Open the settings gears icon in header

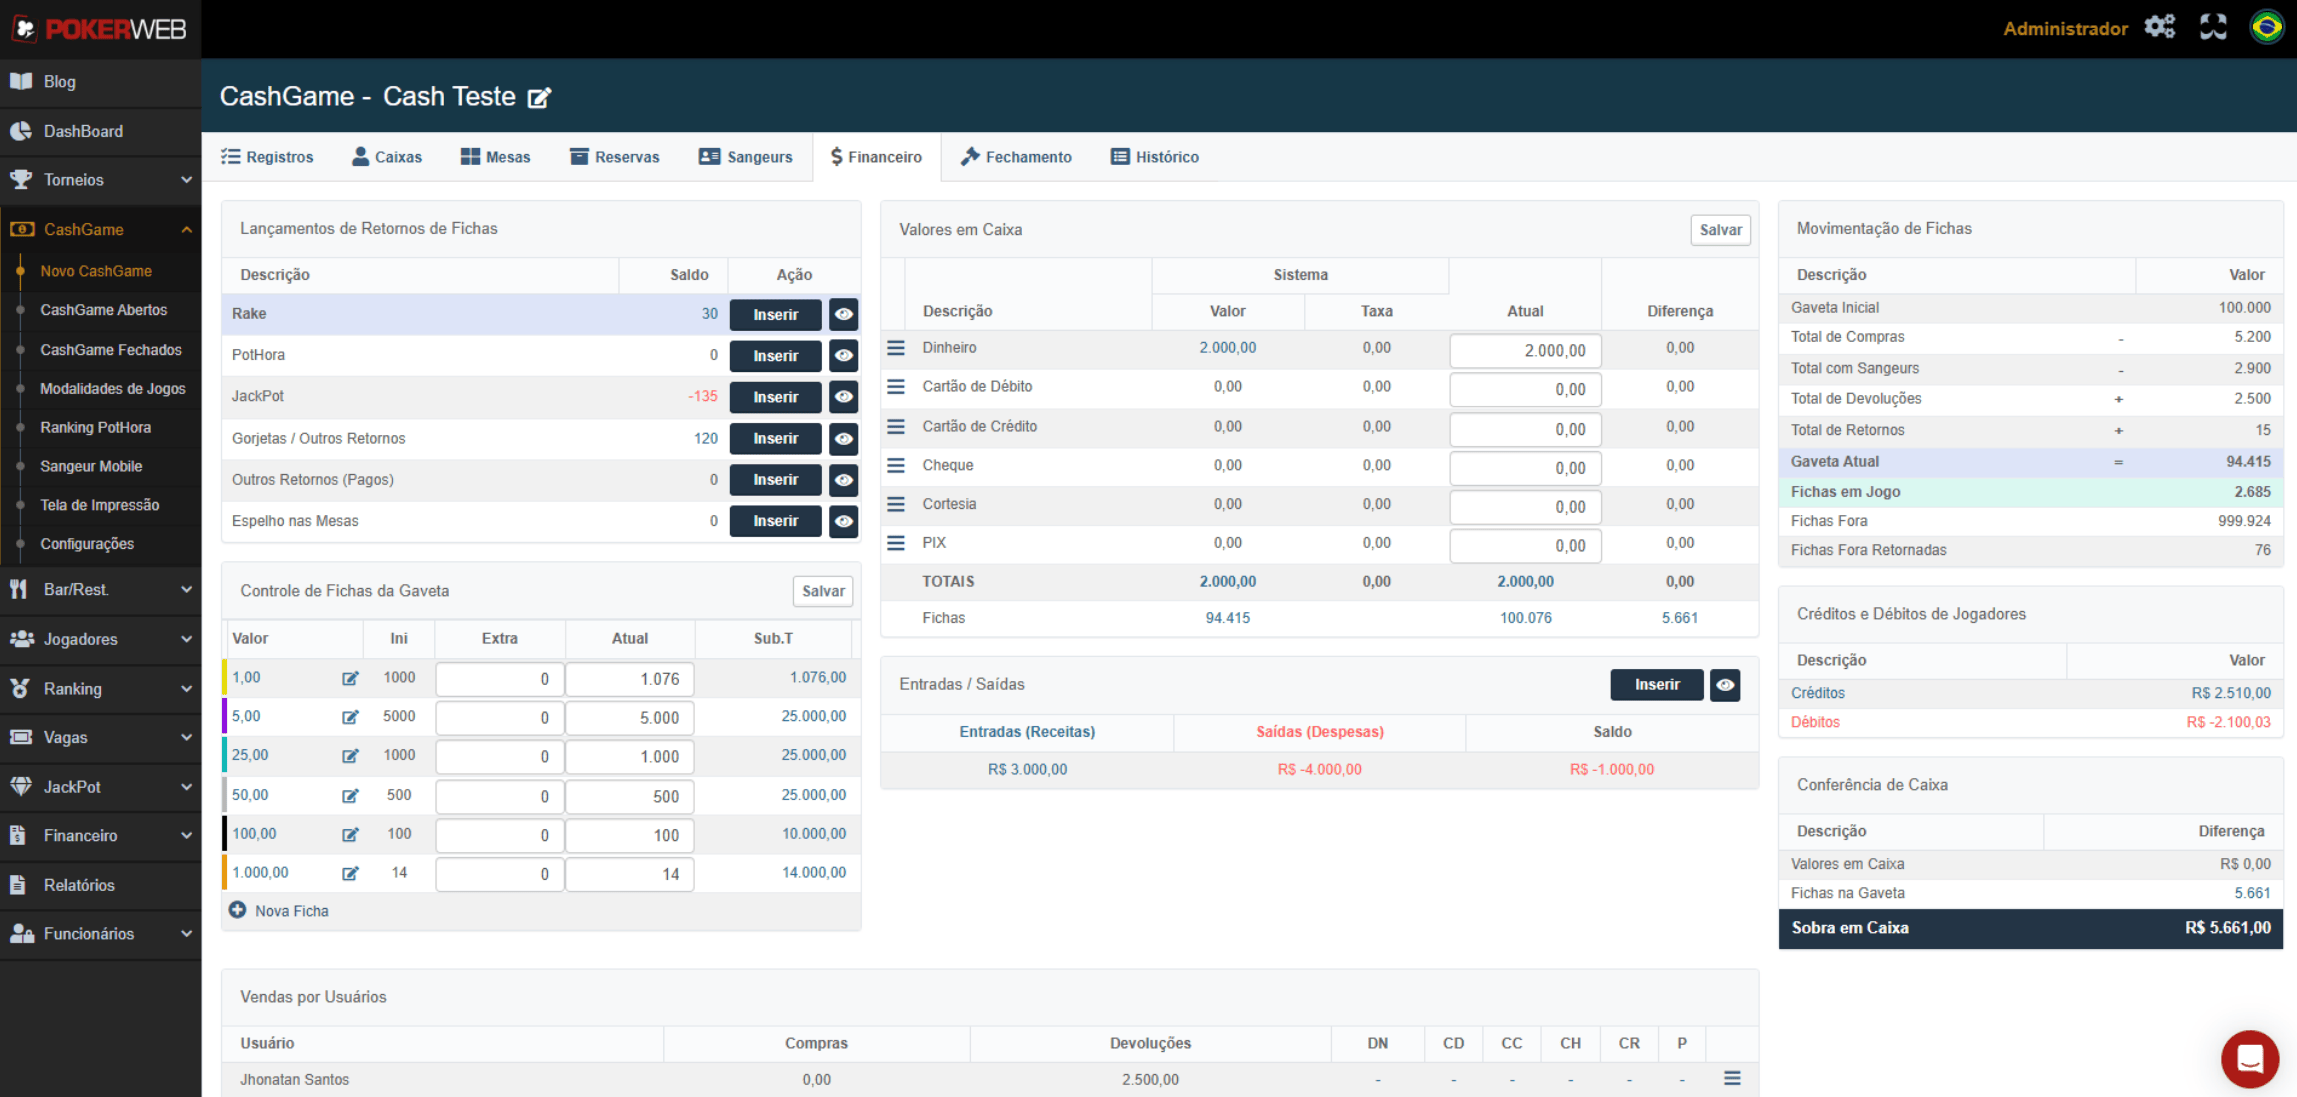pyautogui.click(x=2160, y=27)
